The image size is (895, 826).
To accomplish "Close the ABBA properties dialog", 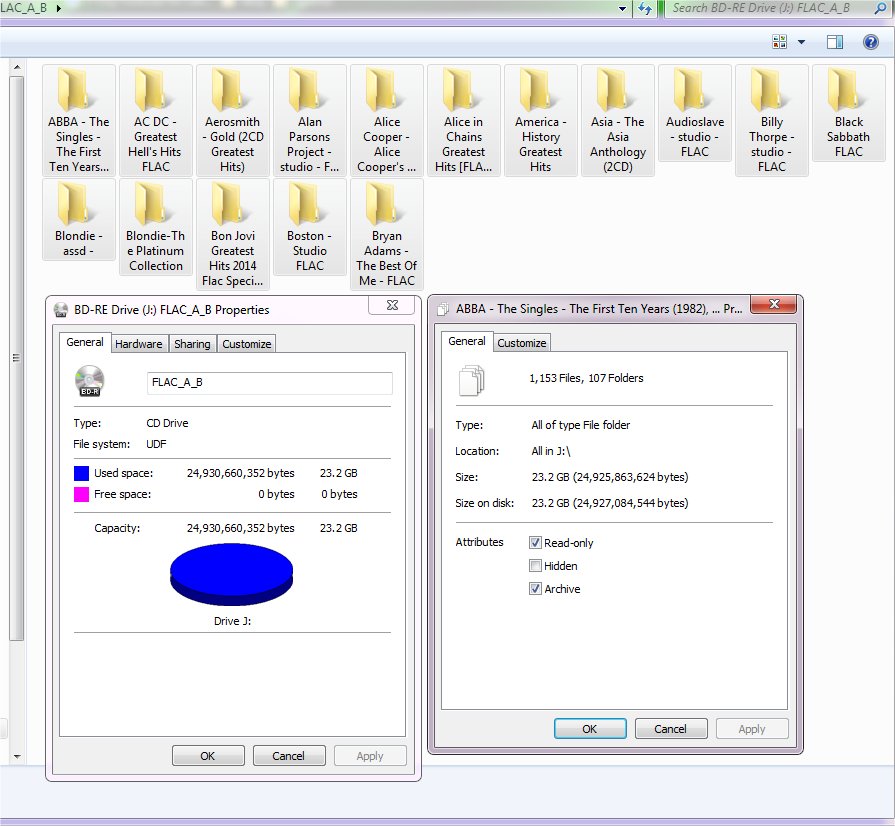I will tap(774, 304).
